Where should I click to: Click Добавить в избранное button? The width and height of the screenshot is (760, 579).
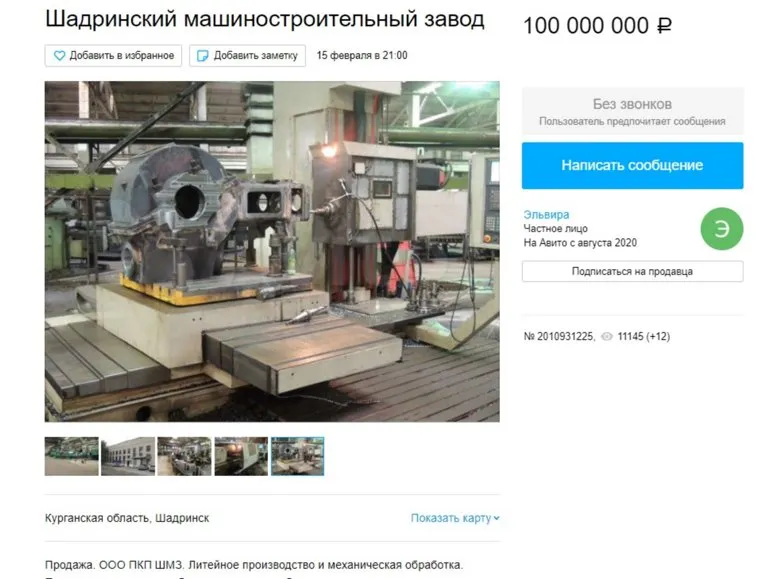click(113, 56)
